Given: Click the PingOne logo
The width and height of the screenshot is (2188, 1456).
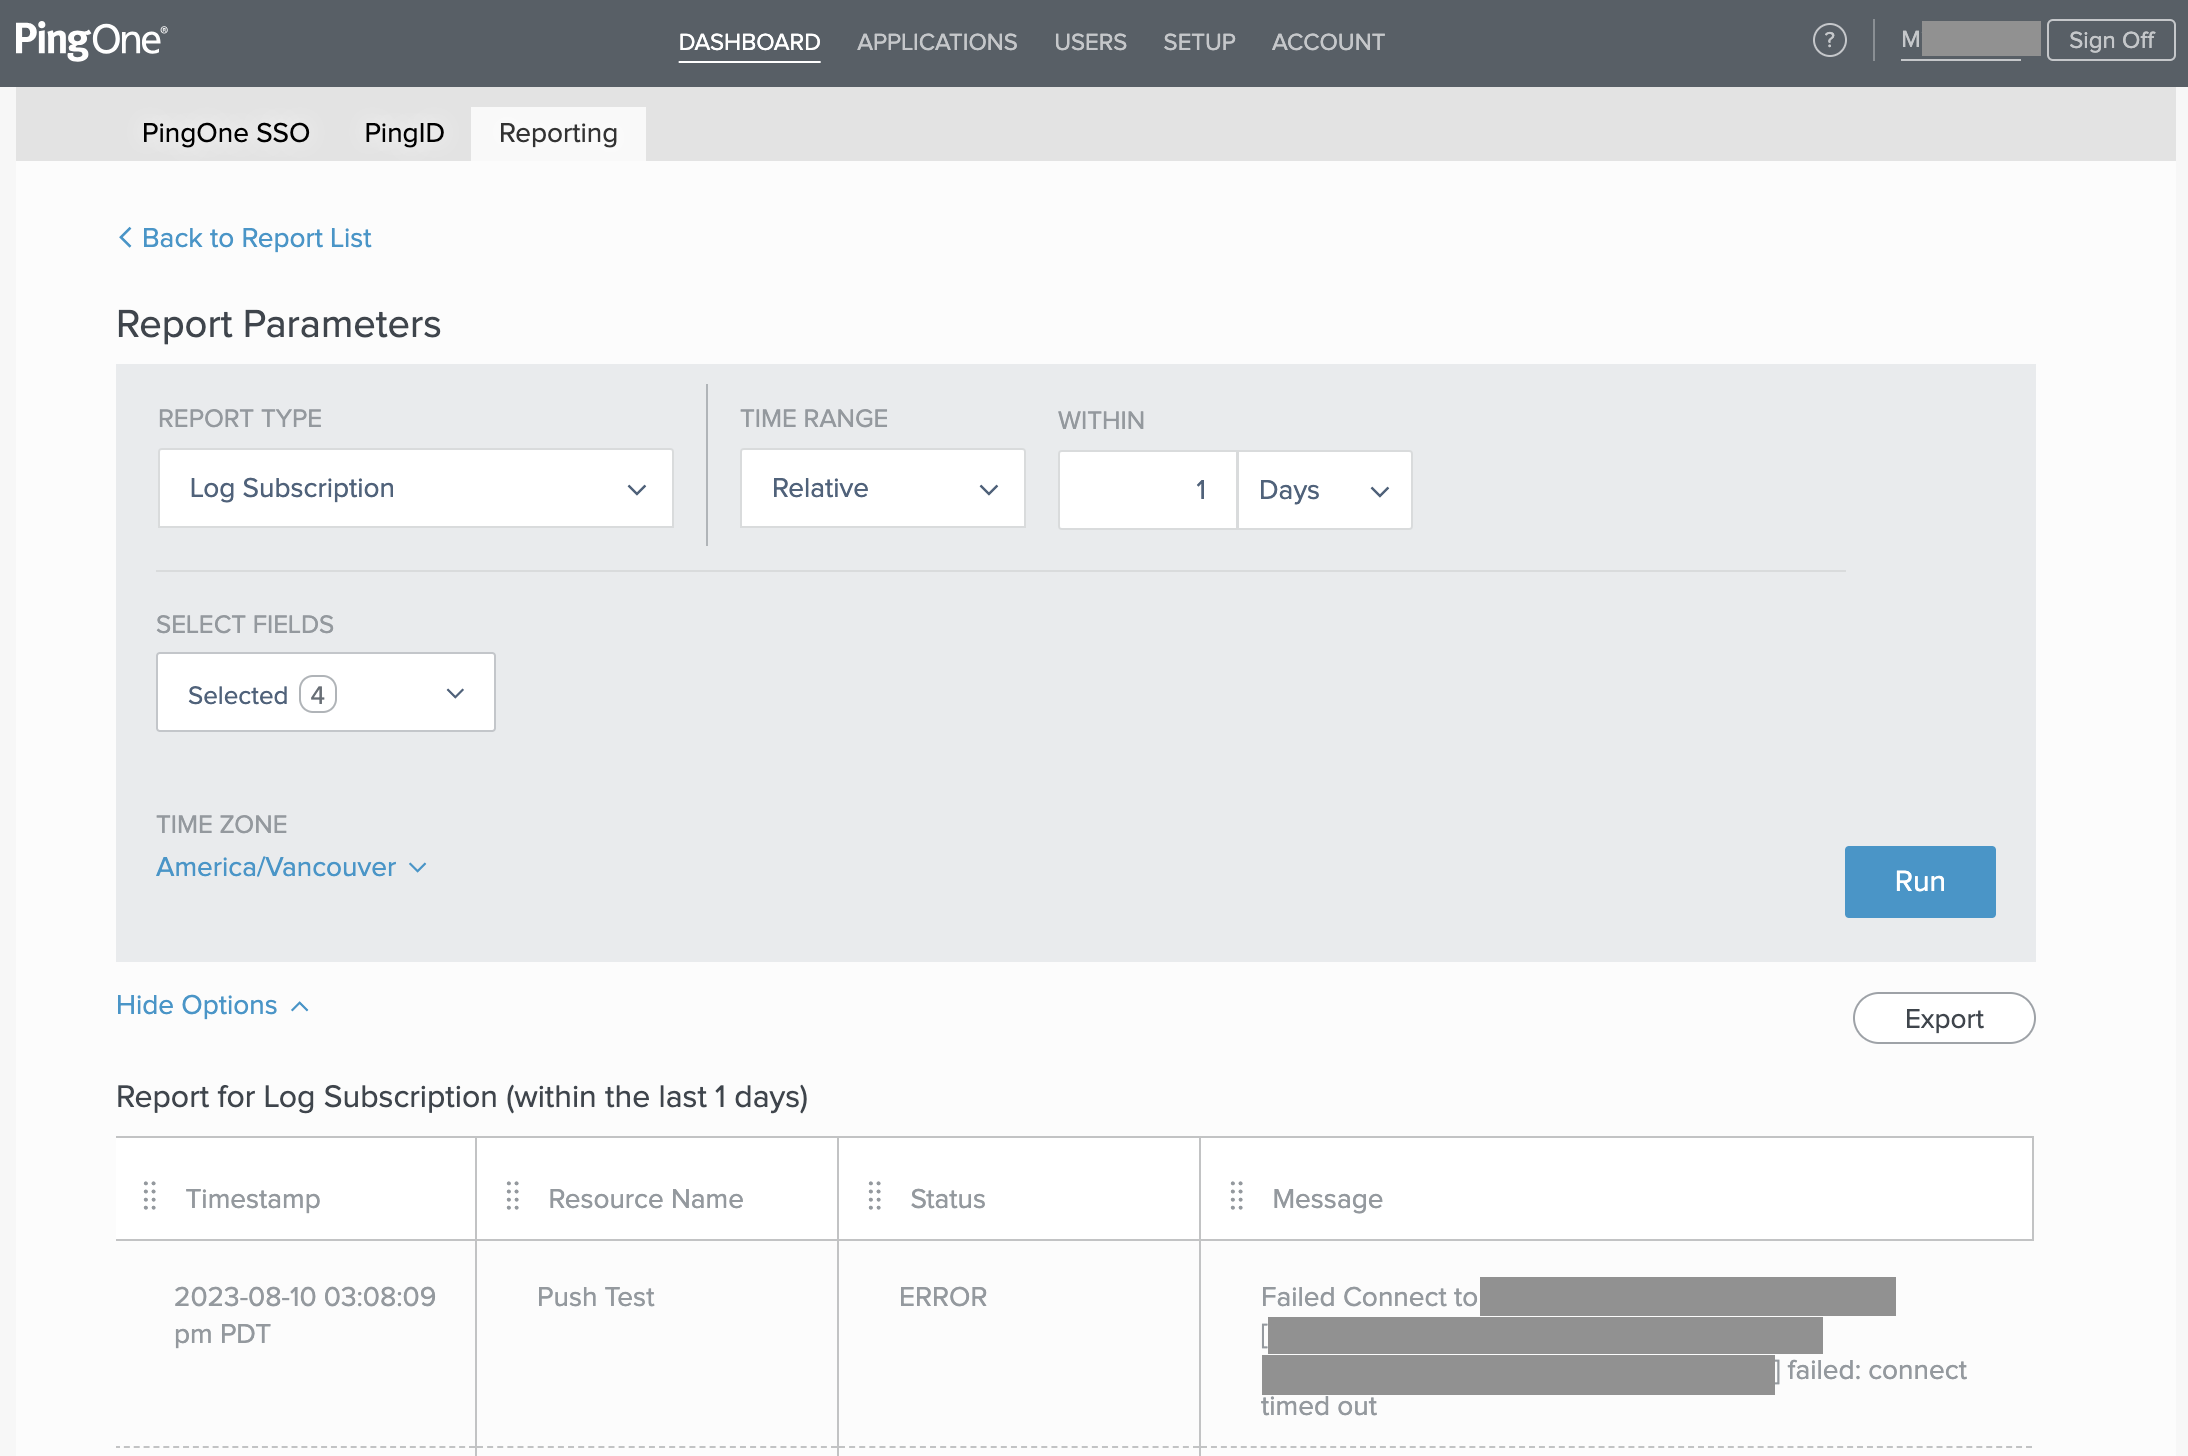Looking at the screenshot, I should [x=91, y=40].
